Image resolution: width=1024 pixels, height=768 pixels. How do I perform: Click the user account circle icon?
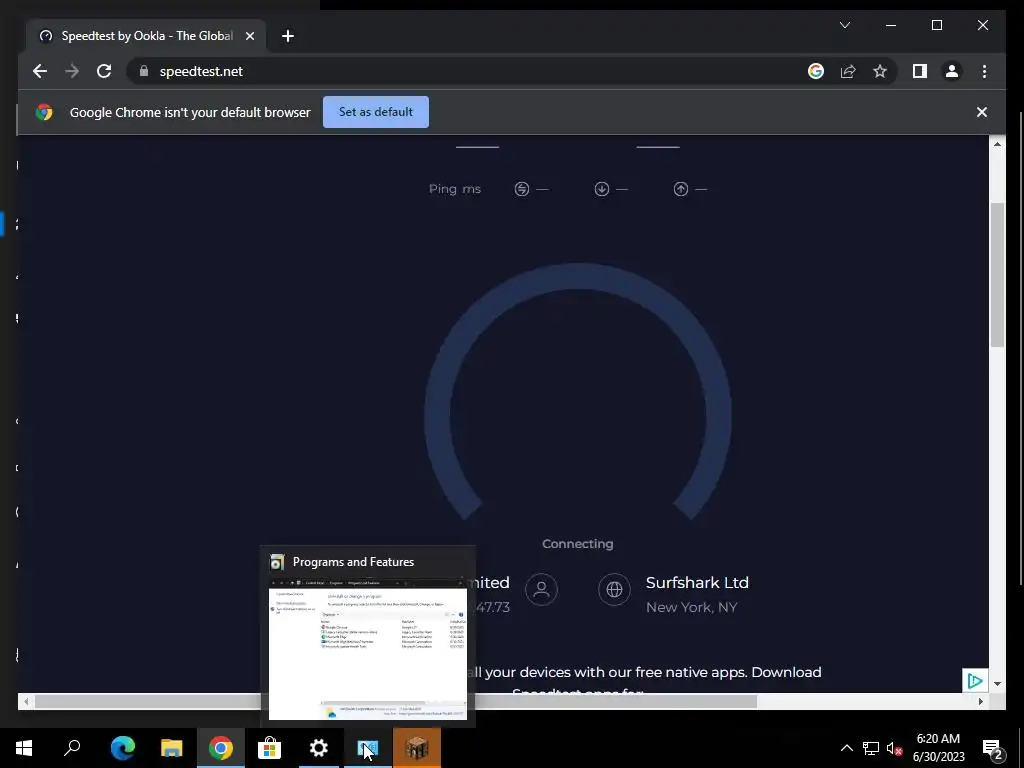541,589
